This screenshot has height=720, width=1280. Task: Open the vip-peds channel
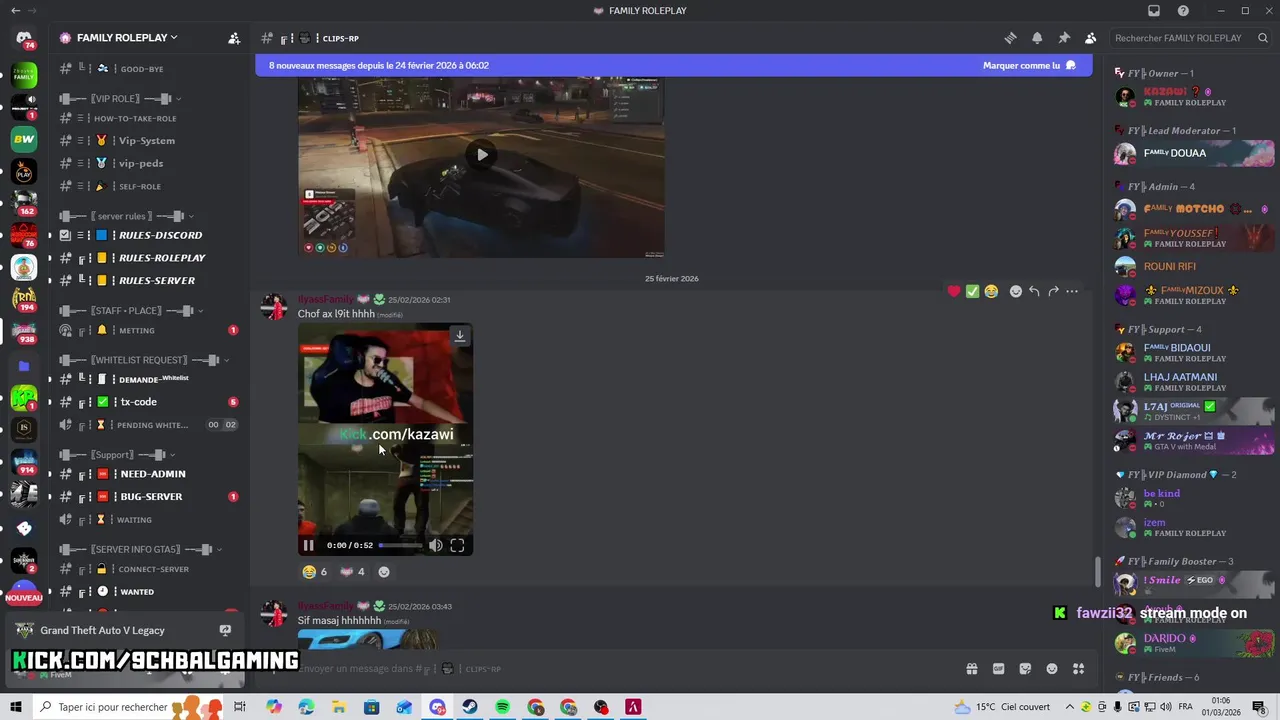pyautogui.click(x=148, y=163)
